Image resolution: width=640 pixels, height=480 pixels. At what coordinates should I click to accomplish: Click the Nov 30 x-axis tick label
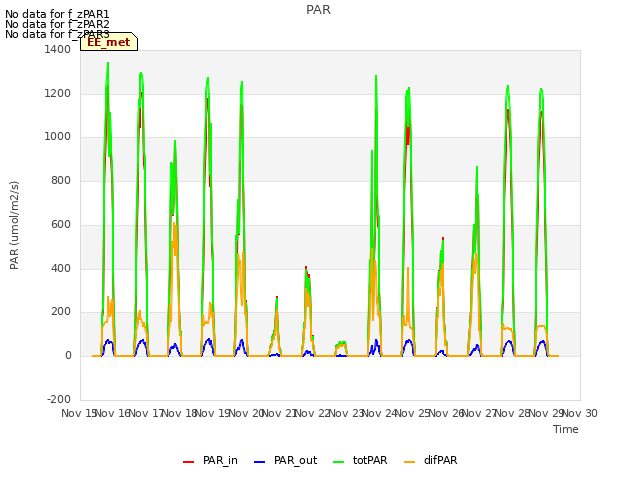[580, 413]
